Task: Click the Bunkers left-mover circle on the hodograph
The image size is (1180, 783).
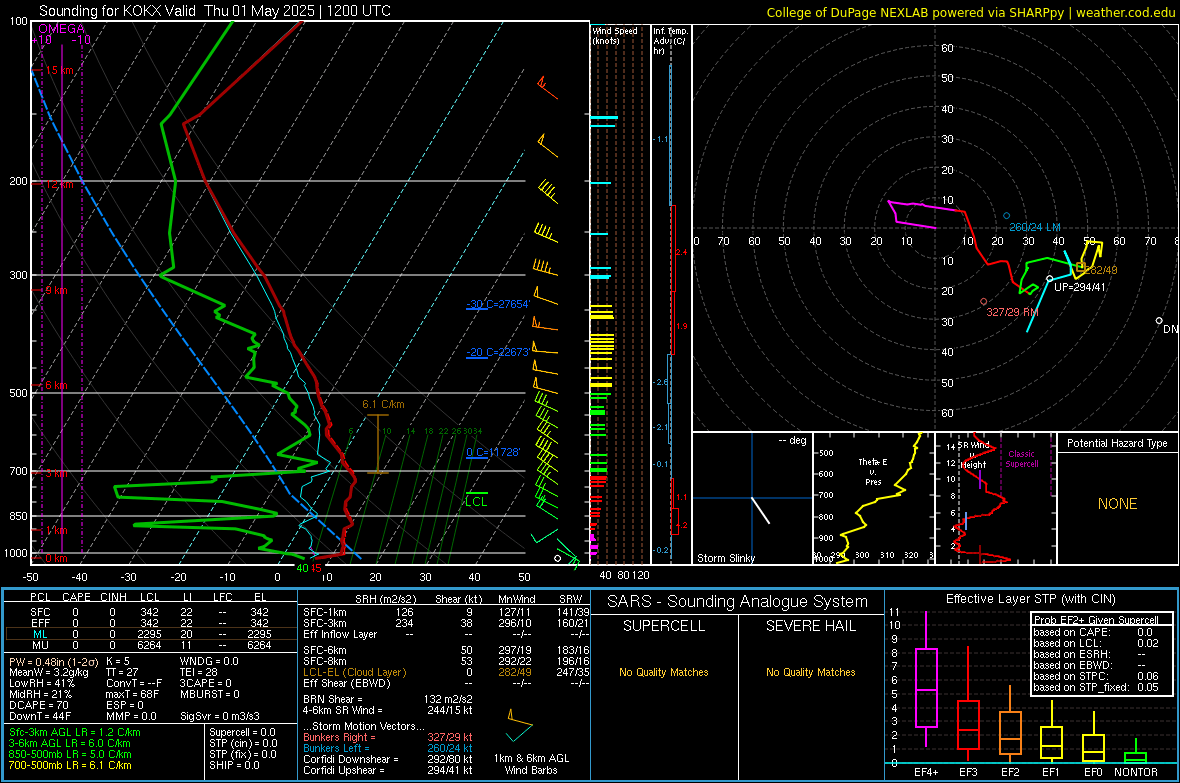Action: [x=1006, y=216]
